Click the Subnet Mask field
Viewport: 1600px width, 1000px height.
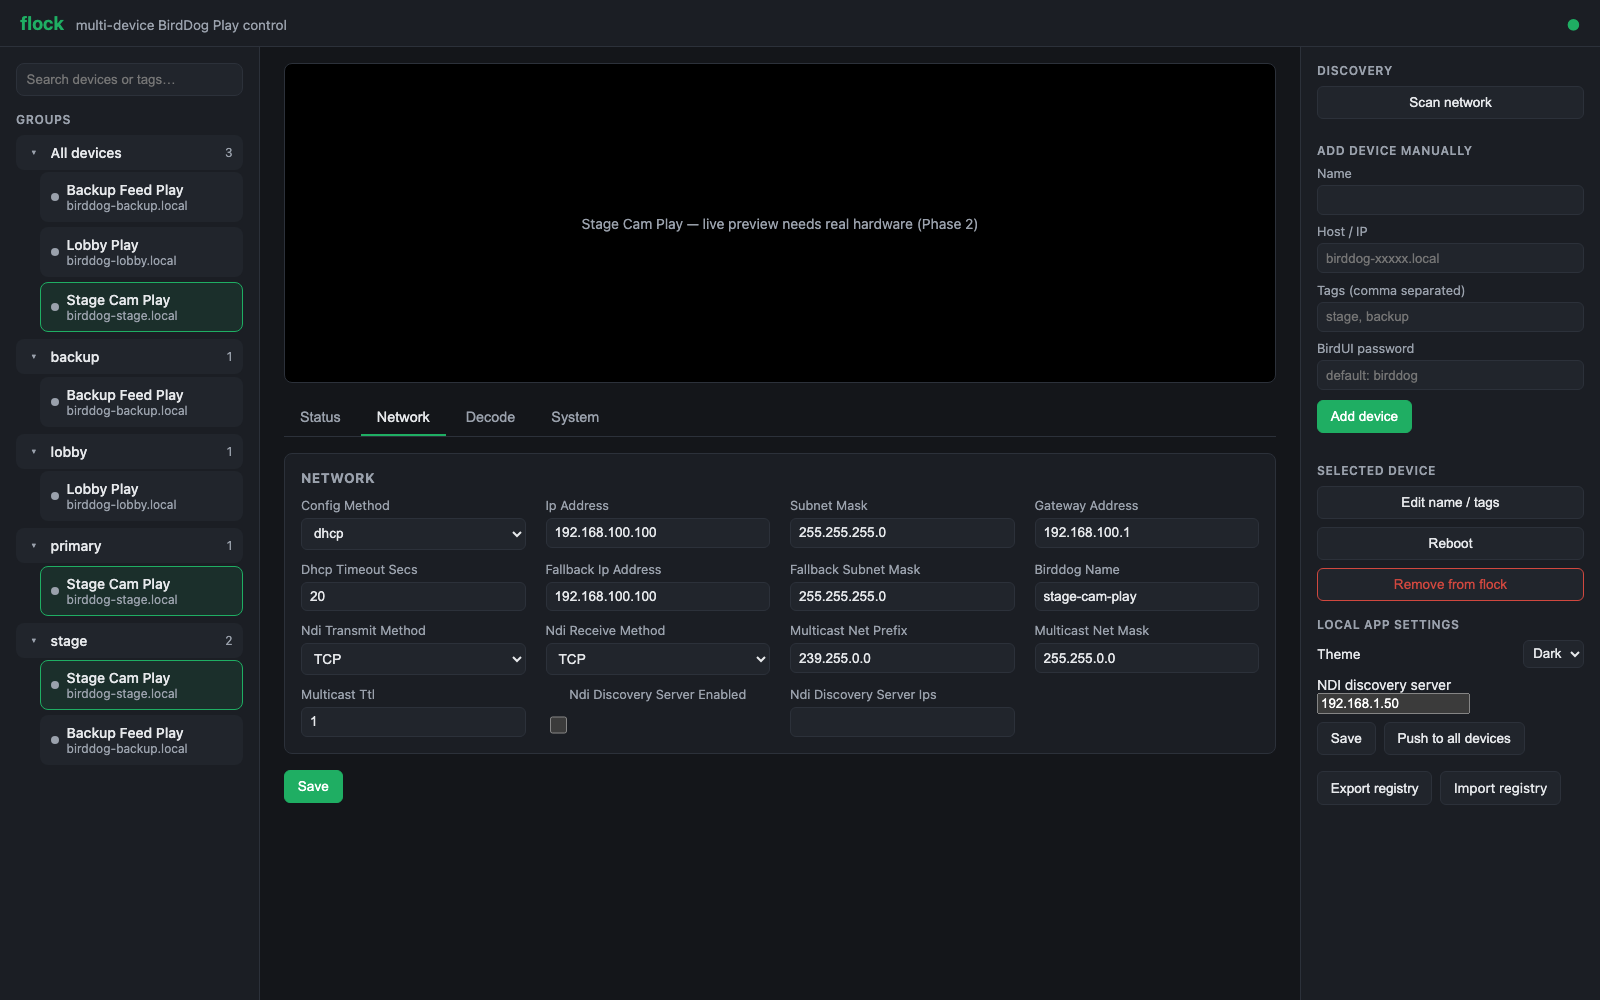tap(902, 533)
